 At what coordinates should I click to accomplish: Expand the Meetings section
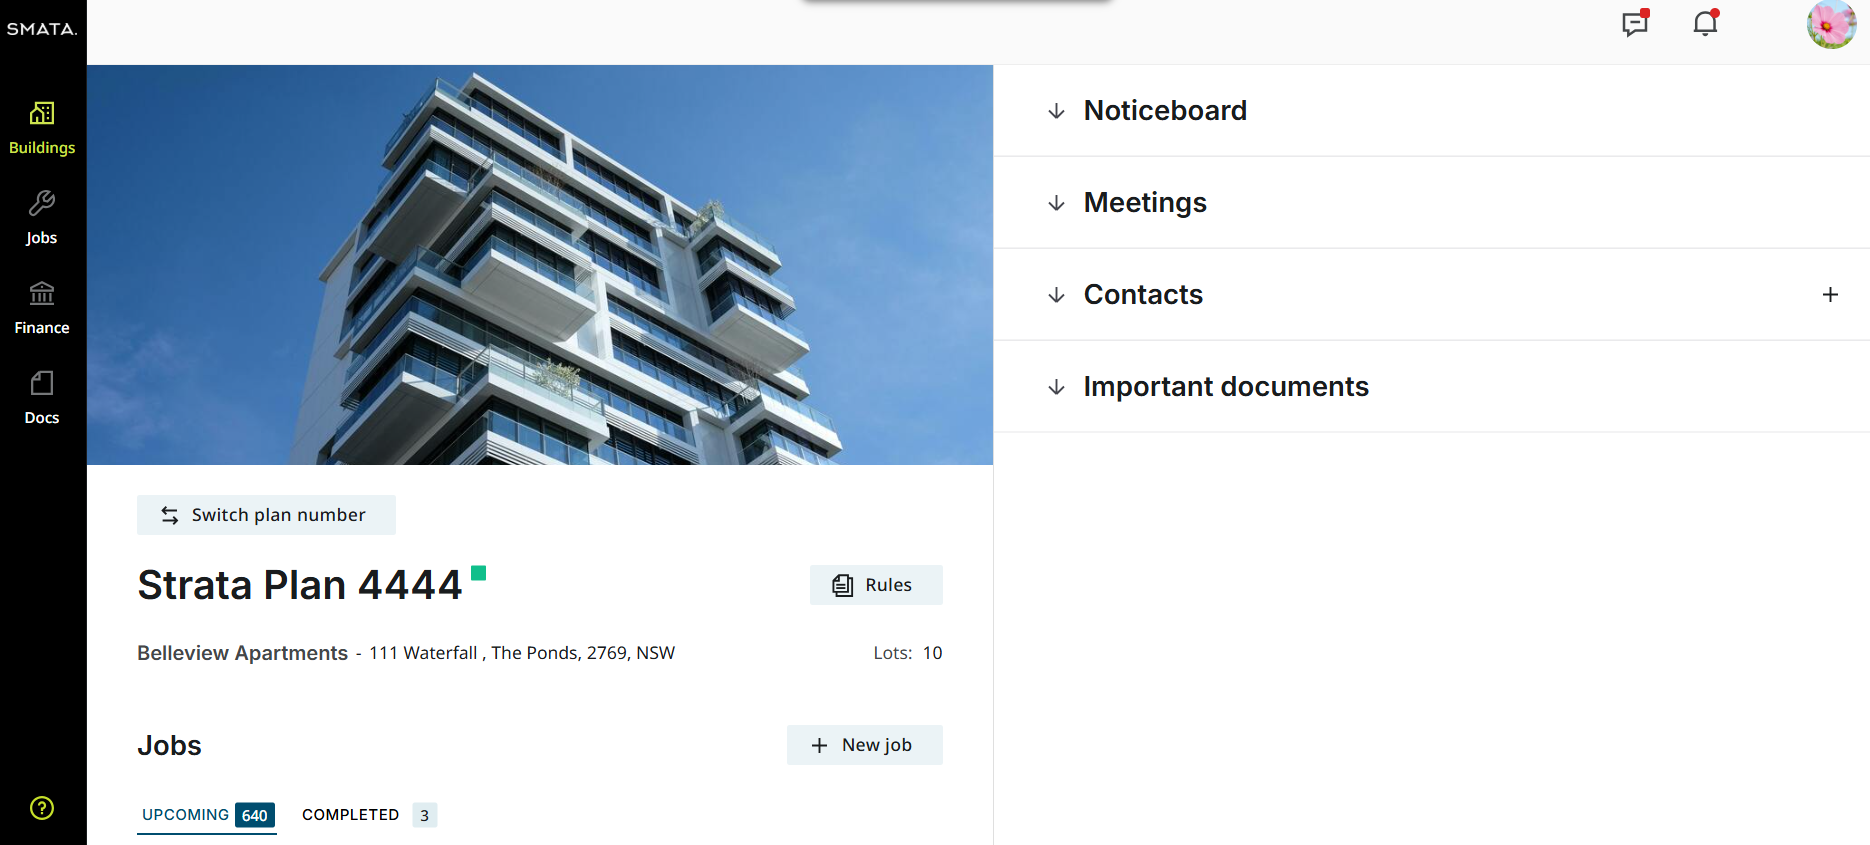(x=1145, y=203)
